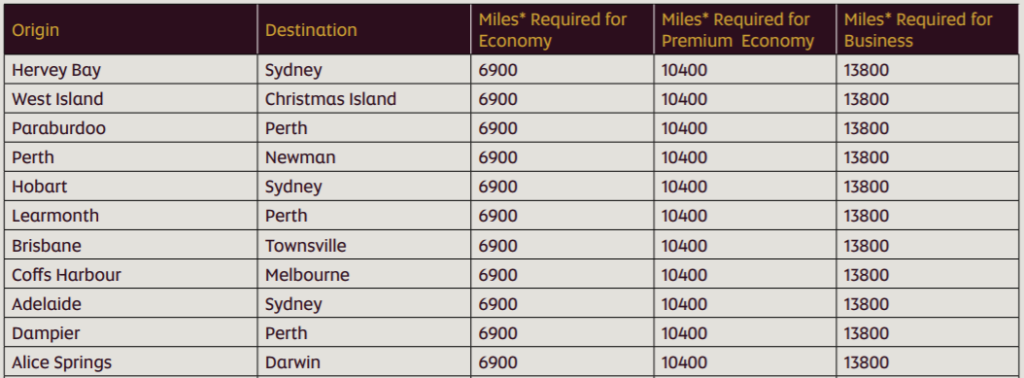
Task: Select the Christmas Island destination cell
Action: [x=364, y=99]
